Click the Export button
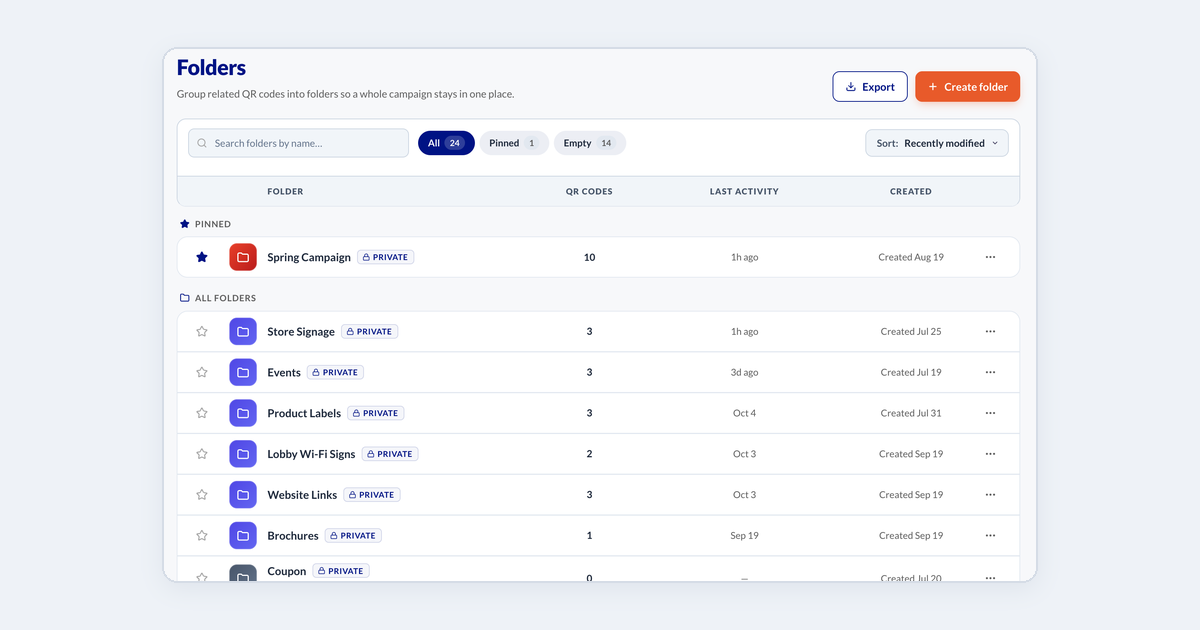This screenshot has width=1200, height=630. pos(870,87)
